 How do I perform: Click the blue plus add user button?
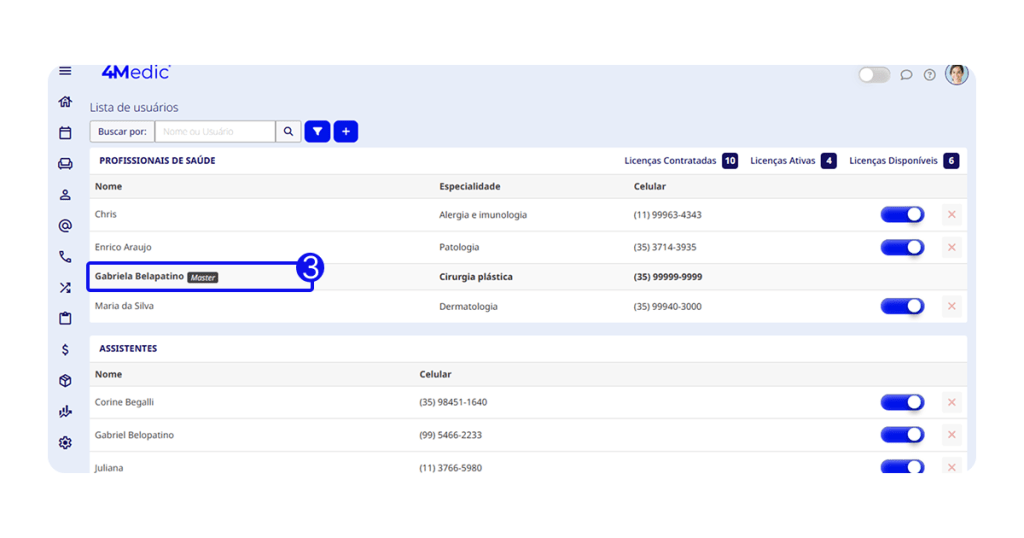[346, 131]
